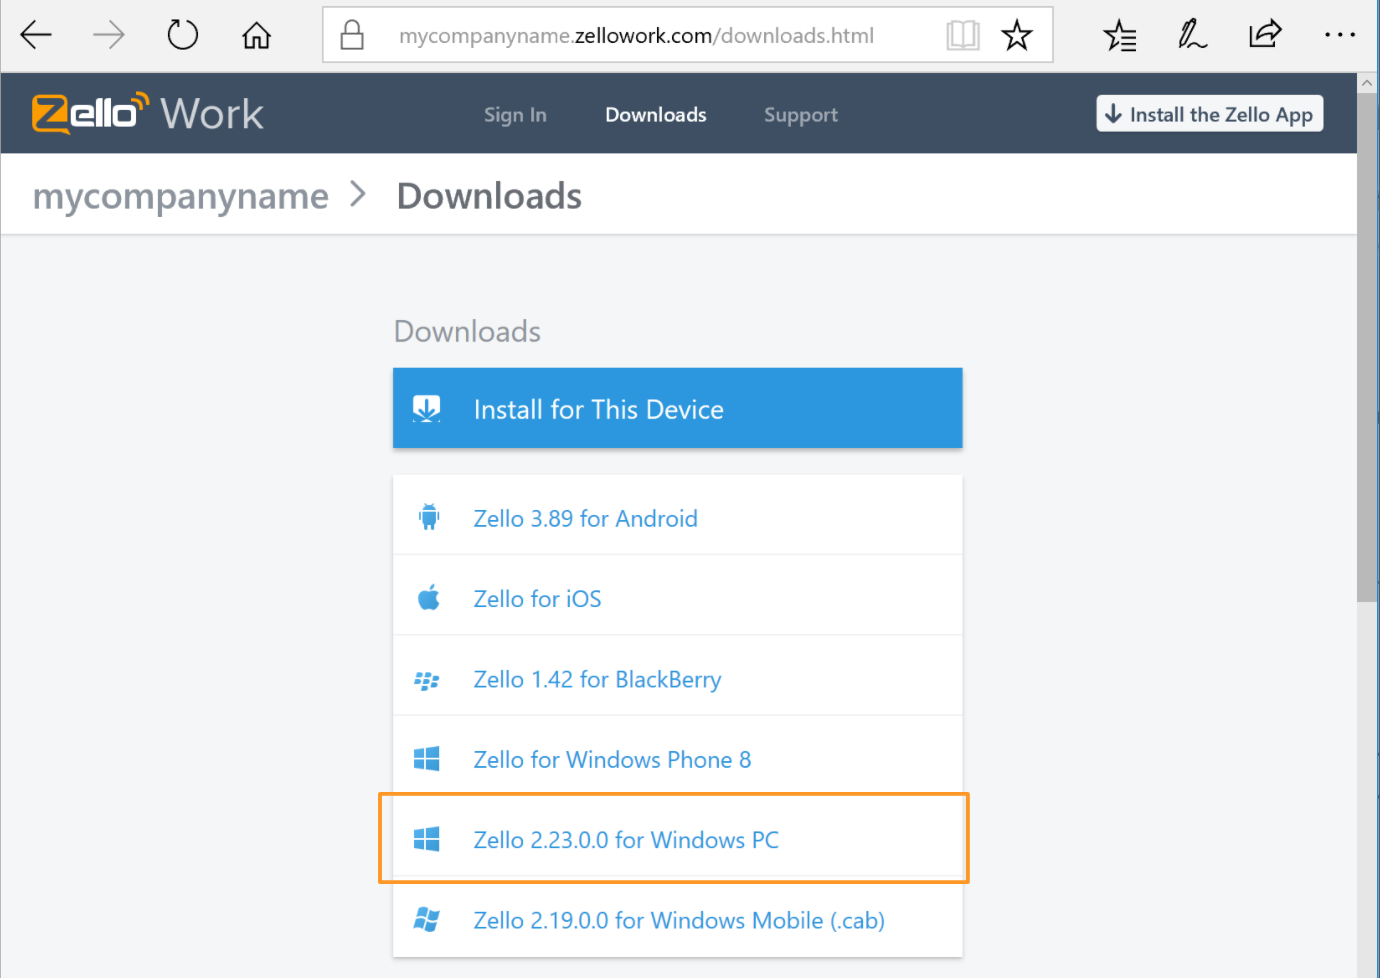The height and width of the screenshot is (978, 1380).
Task: Reload the page with the refresh icon
Action: tap(183, 35)
